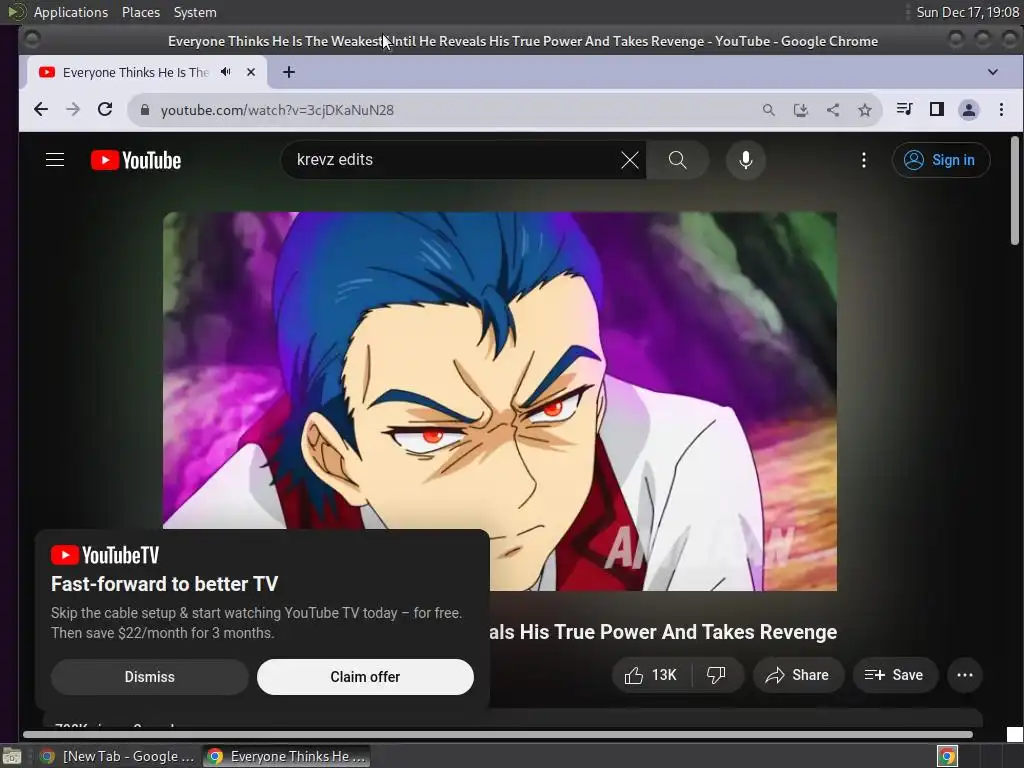The height and width of the screenshot is (768, 1024).
Task: Click show desktop icon in bottom panel
Action: (x=12, y=756)
